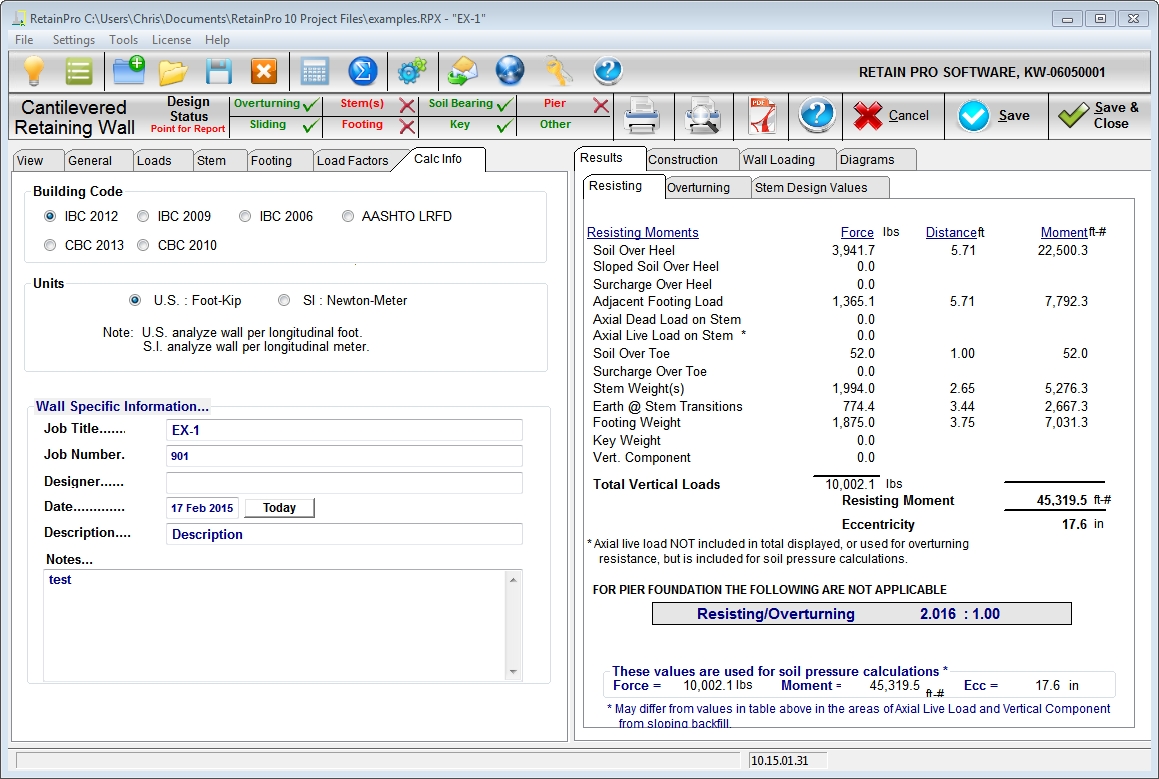The width and height of the screenshot is (1159, 779).
Task: Open the Tools menu
Action: pos(124,40)
